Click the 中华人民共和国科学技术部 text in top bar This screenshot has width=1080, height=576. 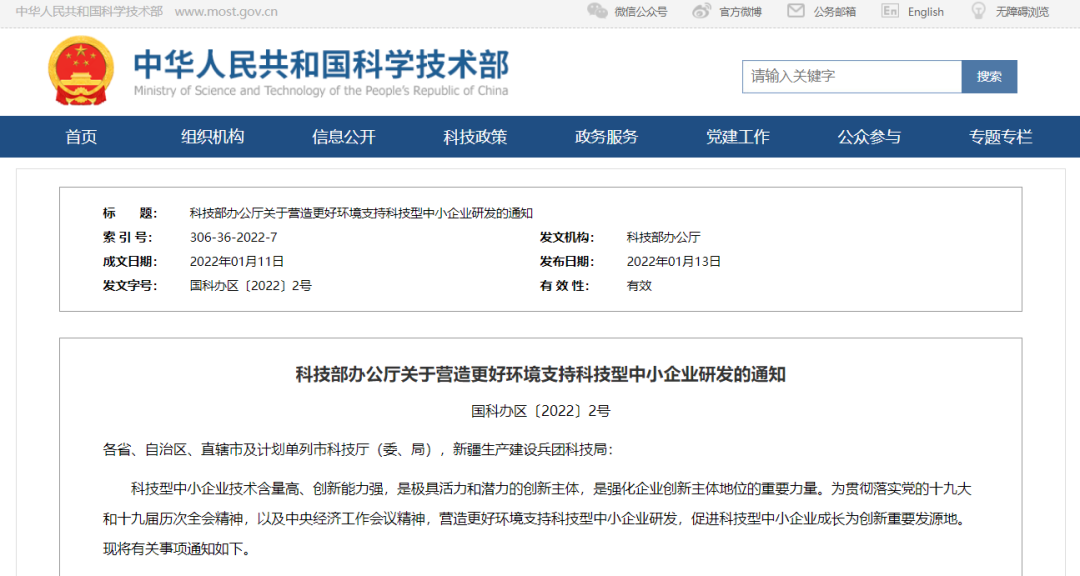[90, 12]
